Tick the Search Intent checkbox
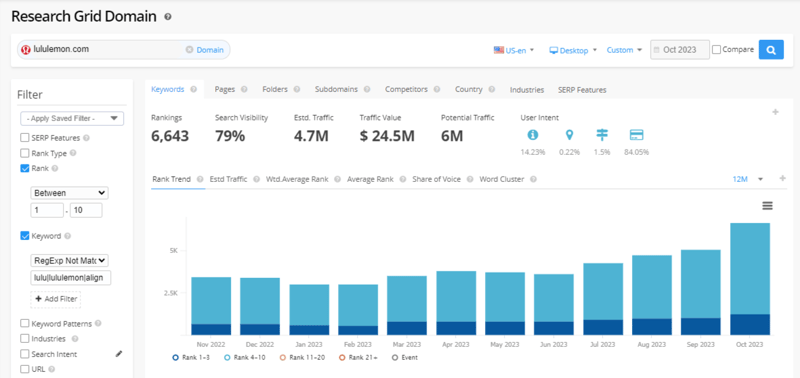Screen dimensions: 800x378 (x=24, y=354)
